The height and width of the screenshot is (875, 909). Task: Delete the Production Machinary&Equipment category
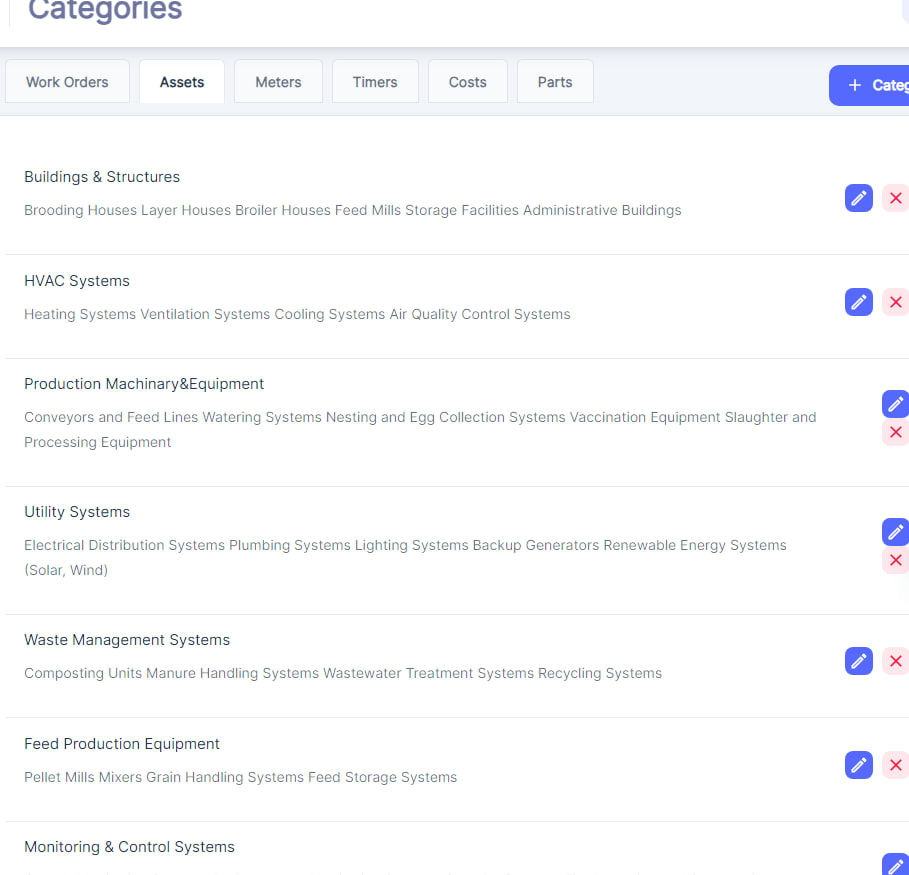coord(895,433)
